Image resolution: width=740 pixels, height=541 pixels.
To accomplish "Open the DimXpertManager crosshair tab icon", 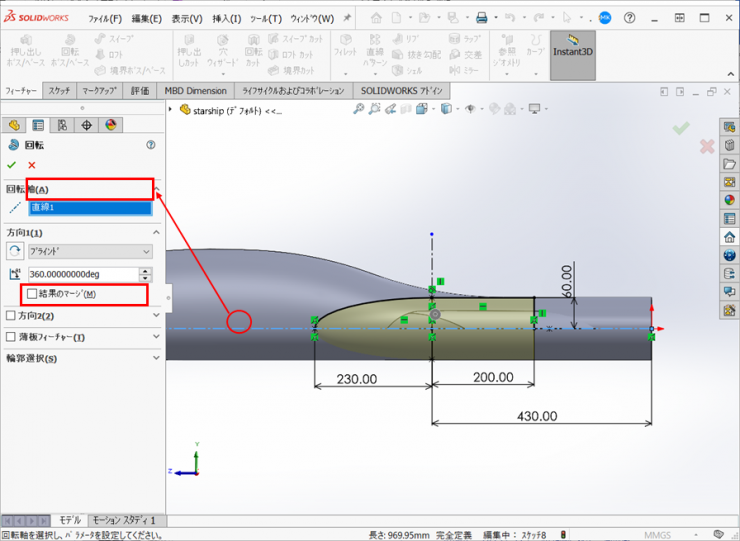I will [87, 125].
